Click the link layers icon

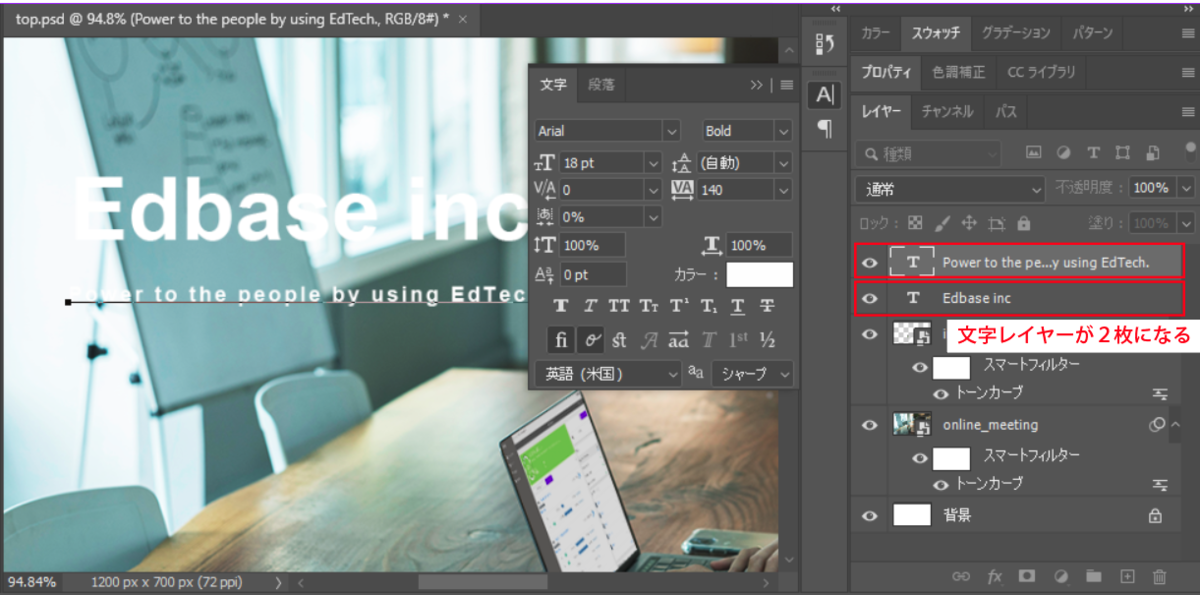tap(961, 576)
